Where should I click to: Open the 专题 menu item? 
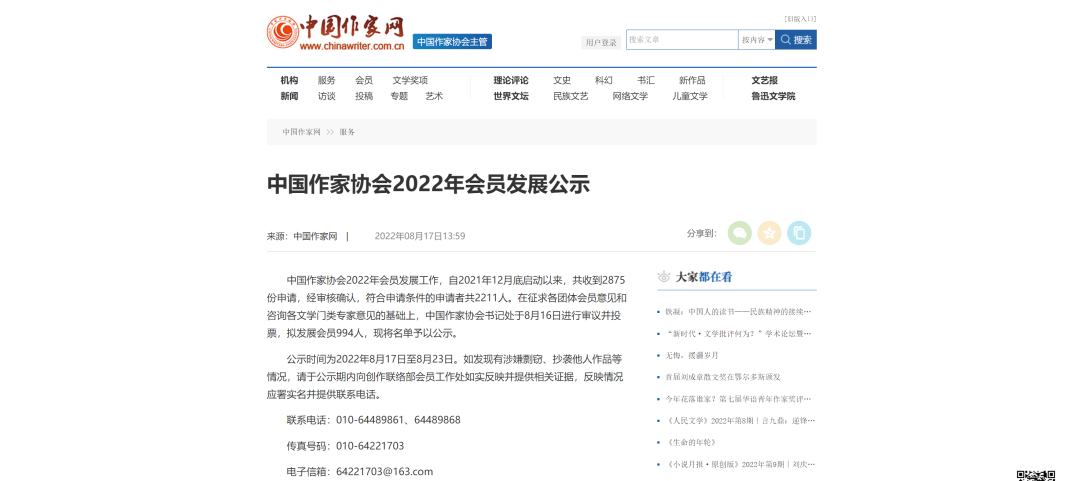(x=399, y=96)
